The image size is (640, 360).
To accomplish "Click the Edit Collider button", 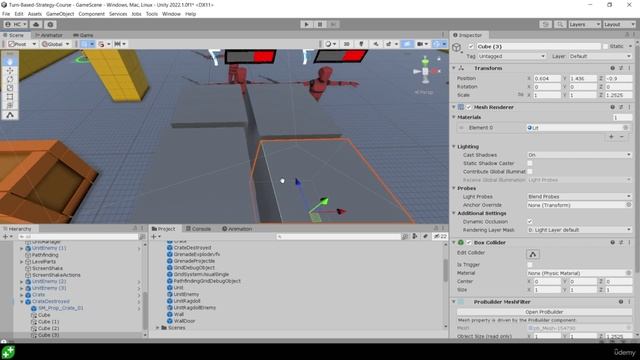I will click(x=533, y=254).
